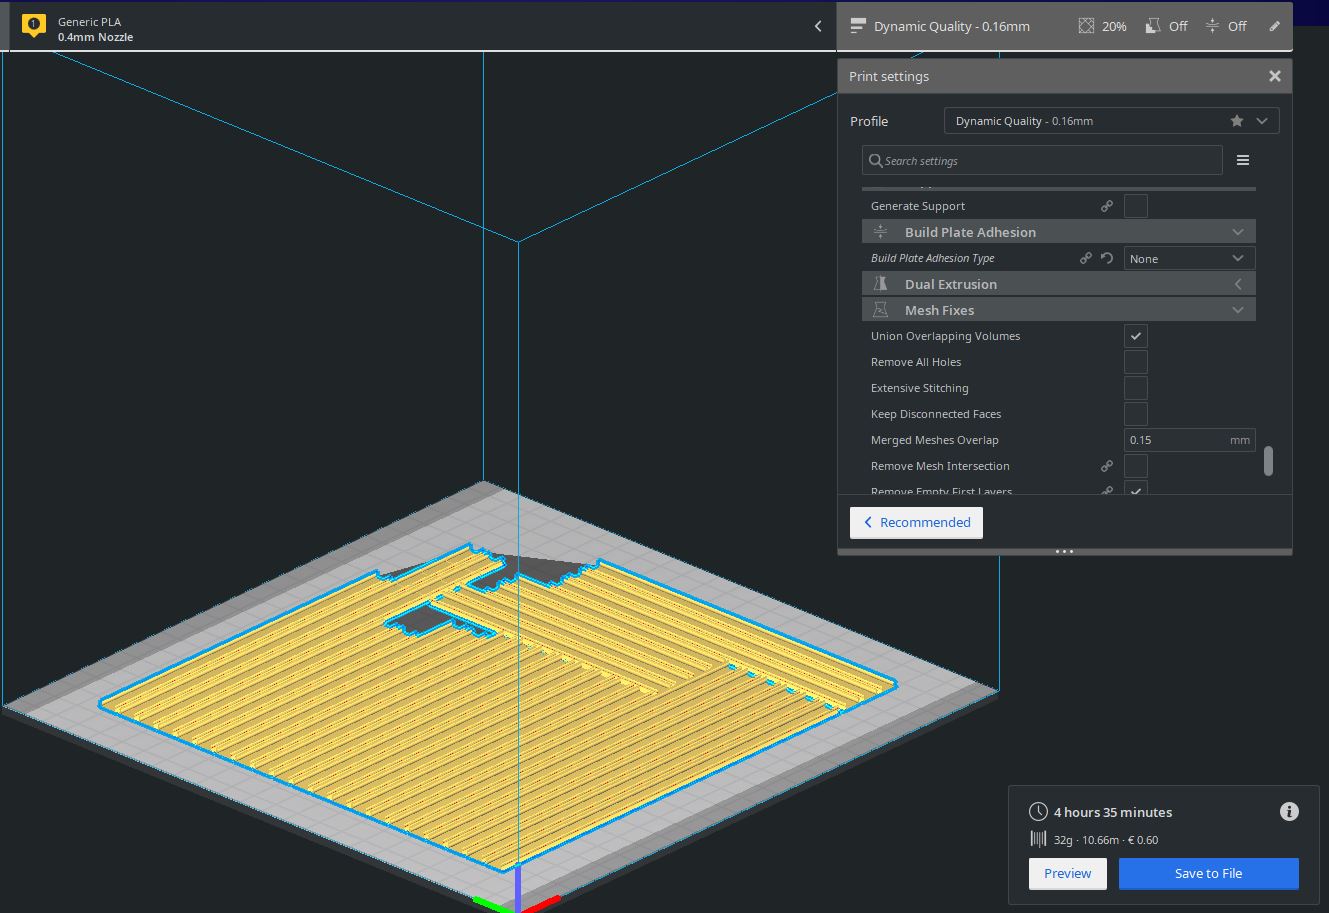The image size is (1329, 913).
Task: Click the magnifier icon in the search box
Action: pos(876,160)
